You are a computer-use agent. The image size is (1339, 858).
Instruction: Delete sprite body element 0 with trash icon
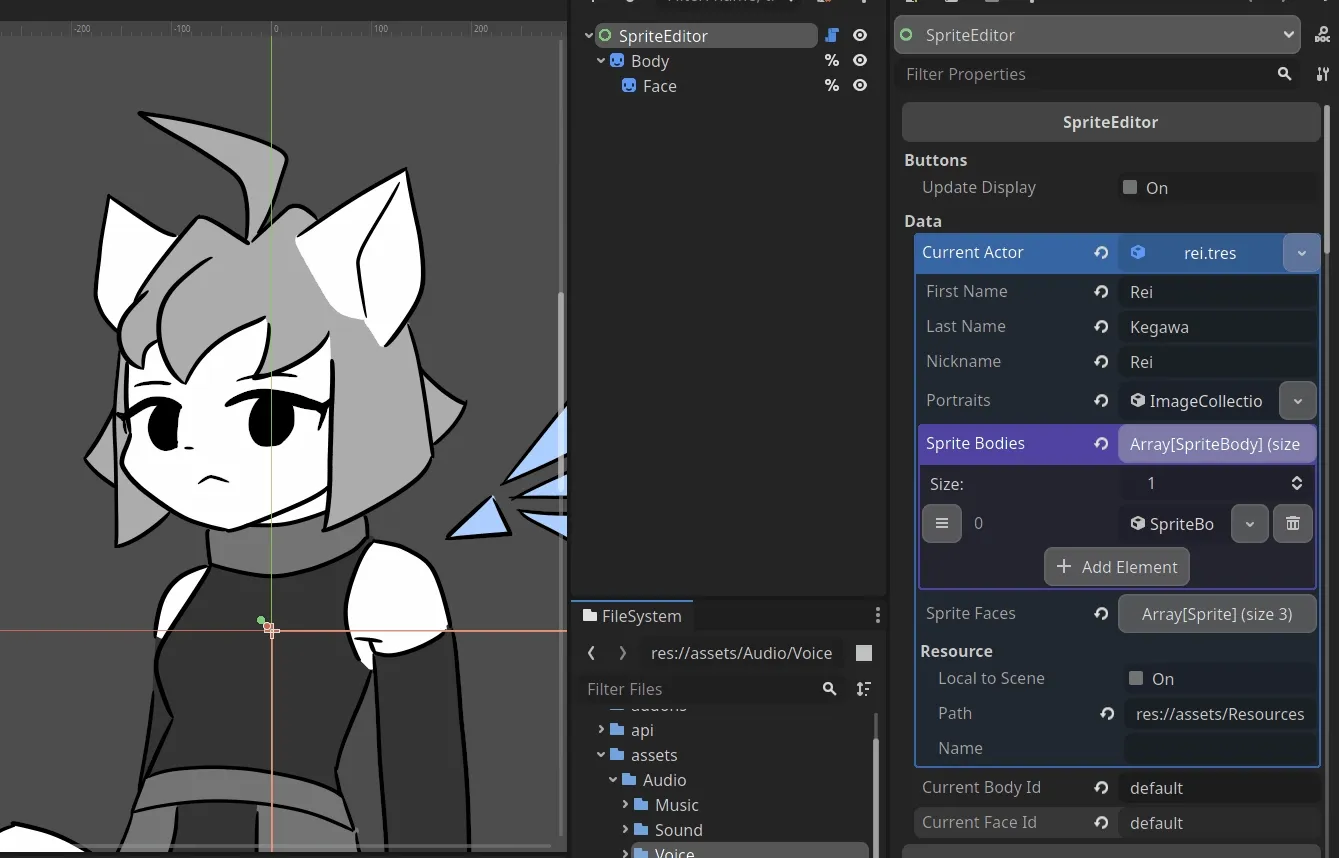1292,523
